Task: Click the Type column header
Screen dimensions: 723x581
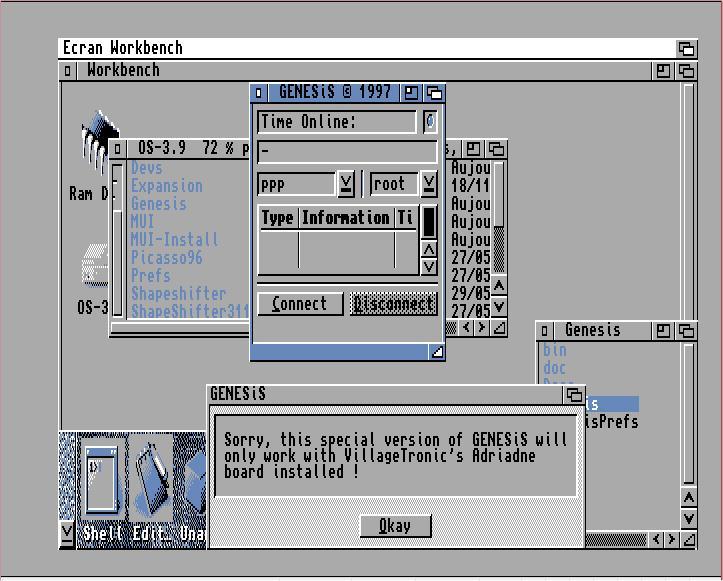Action: point(278,218)
